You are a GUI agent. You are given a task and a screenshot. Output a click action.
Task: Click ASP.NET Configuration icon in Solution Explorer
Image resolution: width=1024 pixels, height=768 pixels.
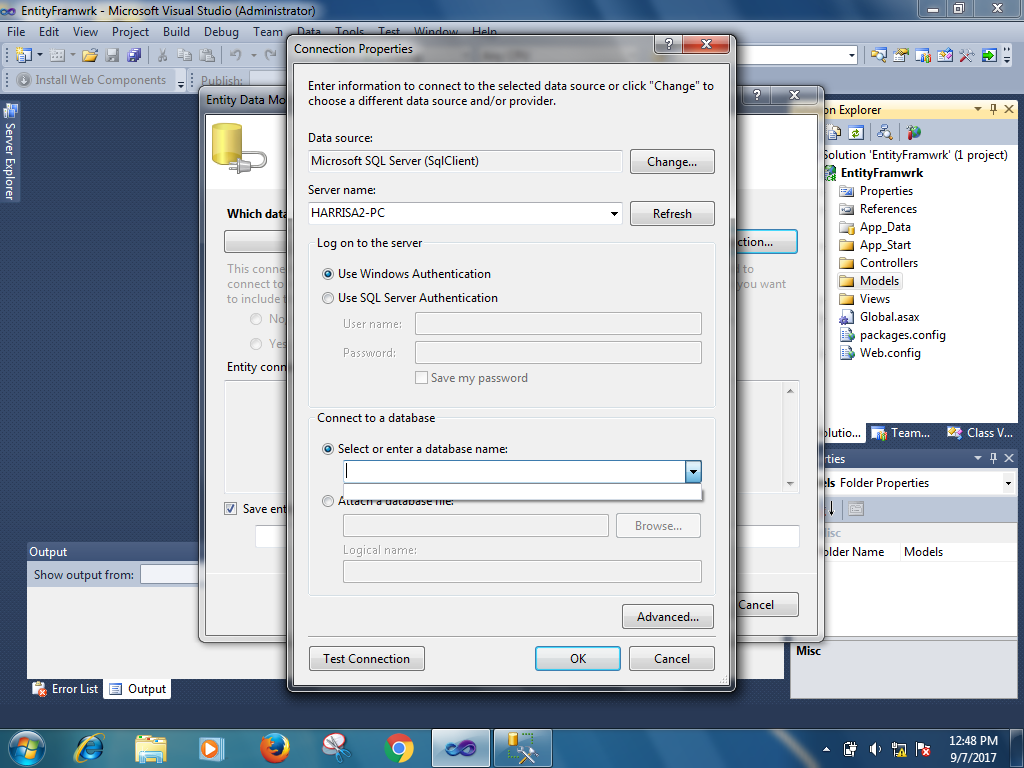click(x=914, y=133)
